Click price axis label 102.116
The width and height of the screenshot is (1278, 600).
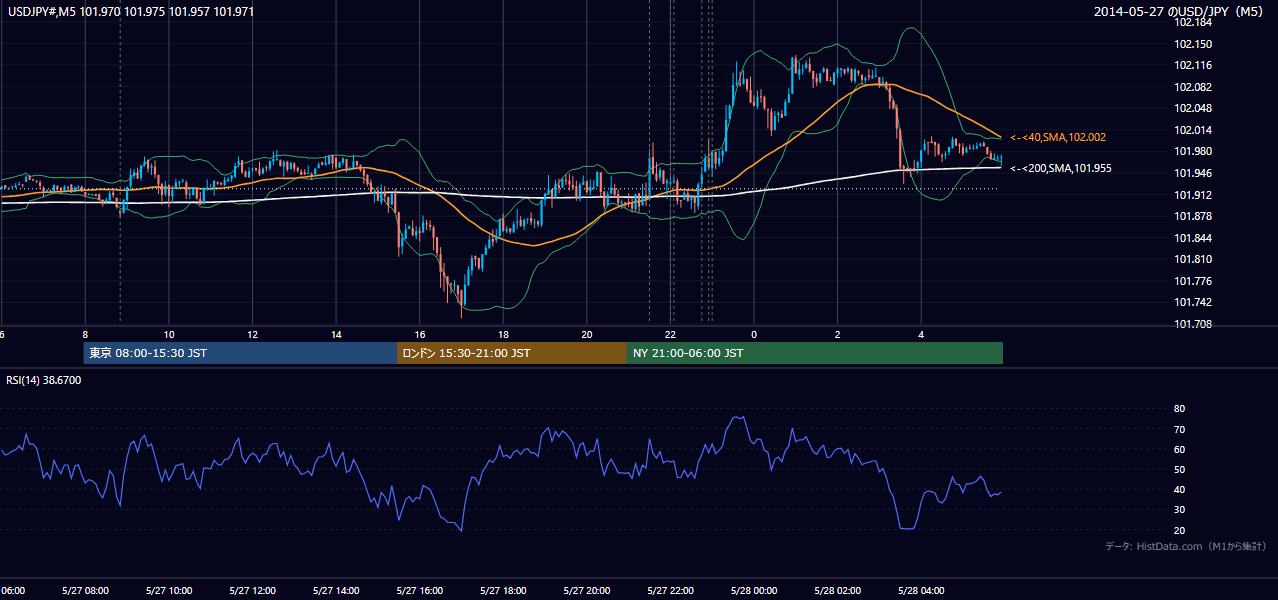click(1194, 65)
